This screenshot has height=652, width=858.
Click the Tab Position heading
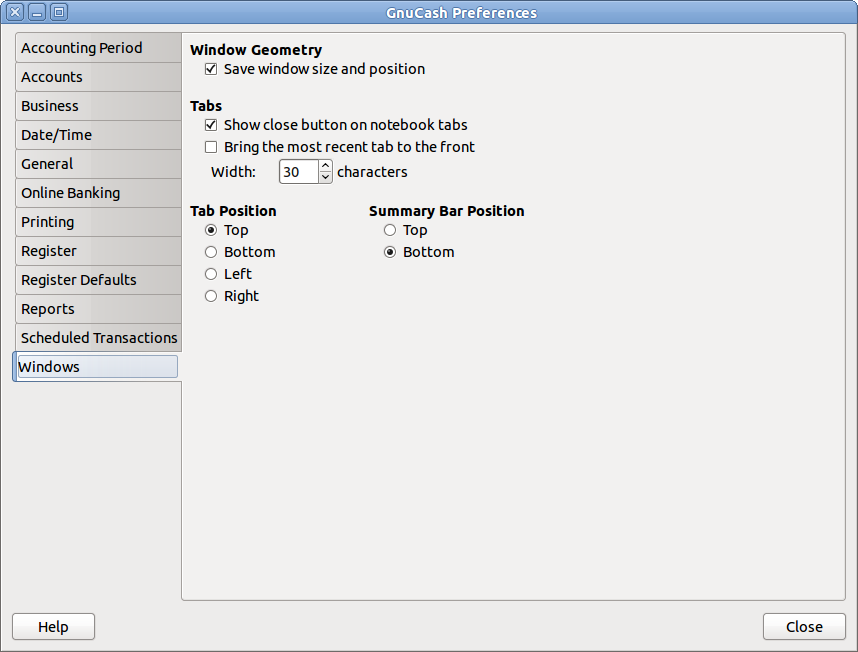click(233, 211)
